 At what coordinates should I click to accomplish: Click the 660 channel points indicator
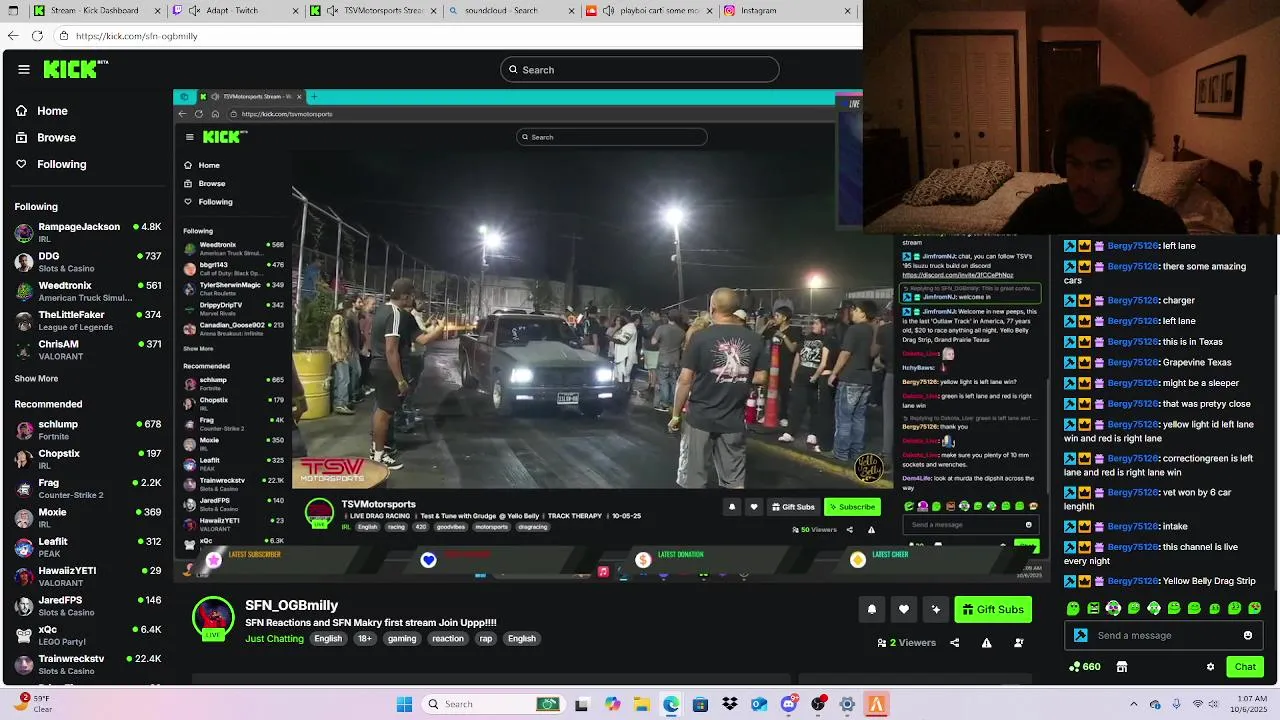point(1084,667)
